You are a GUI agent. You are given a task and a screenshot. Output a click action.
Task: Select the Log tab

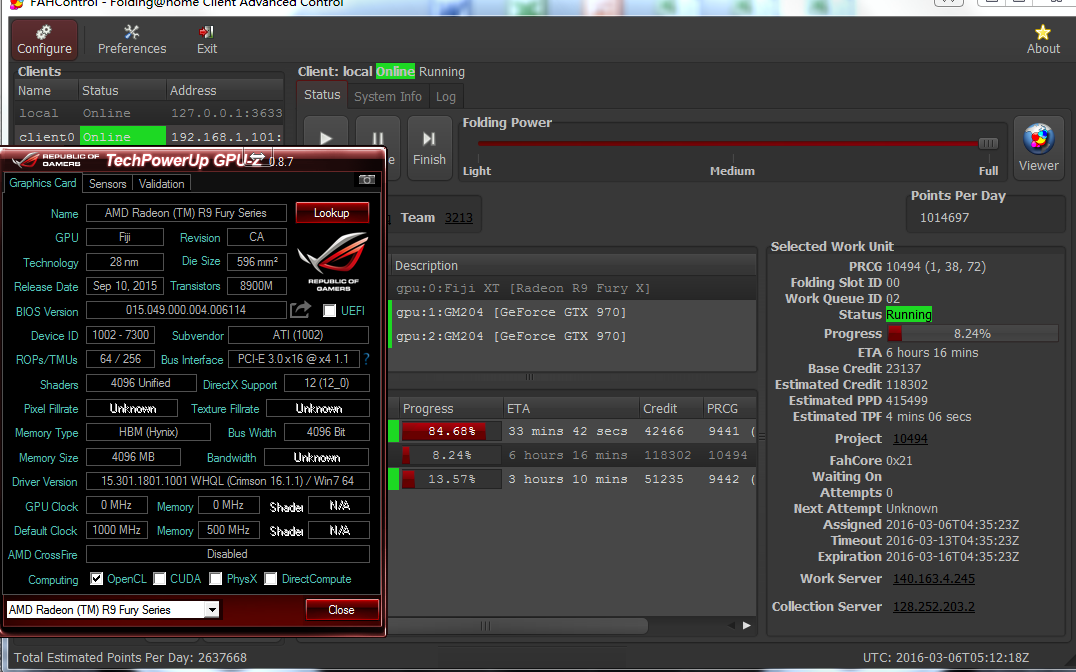tap(445, 97)
